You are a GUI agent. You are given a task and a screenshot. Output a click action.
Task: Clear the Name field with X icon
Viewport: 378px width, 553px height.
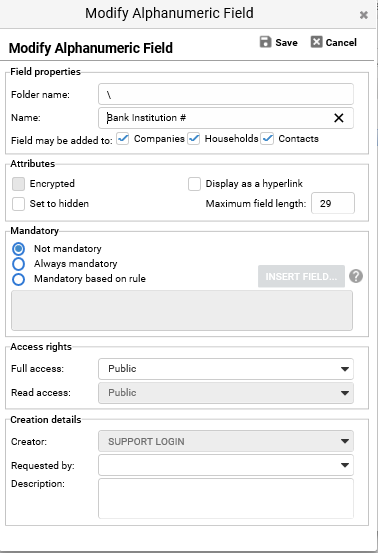click(339, 118)
